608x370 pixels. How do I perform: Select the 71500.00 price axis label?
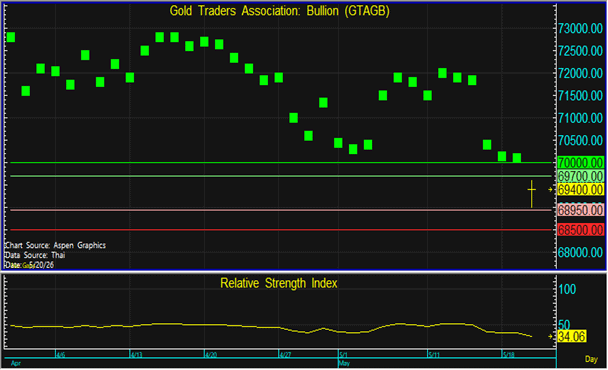pos(580,95)
